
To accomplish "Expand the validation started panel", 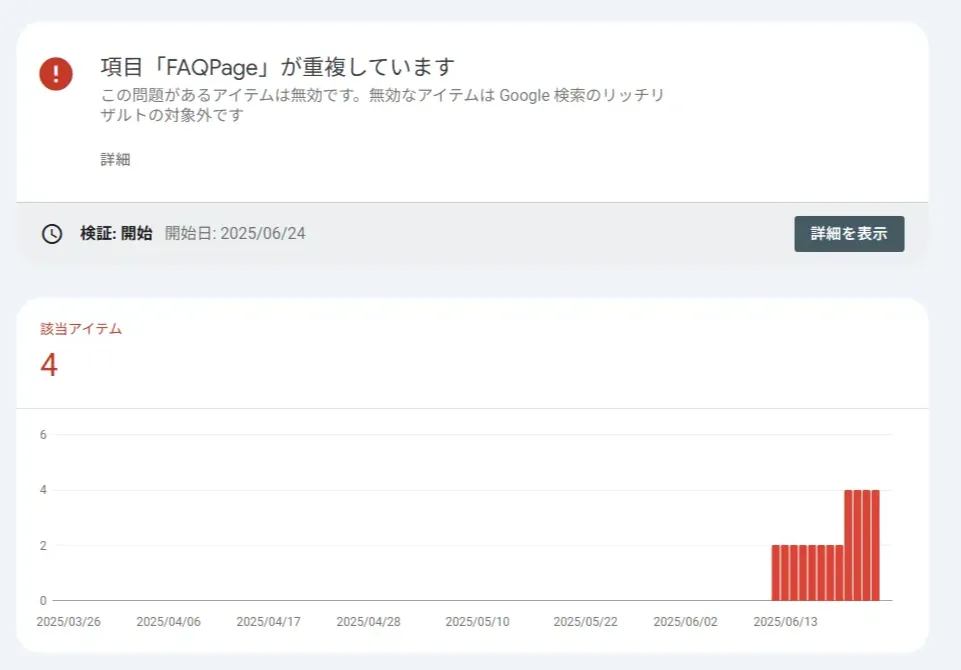I will coord(848,233).
